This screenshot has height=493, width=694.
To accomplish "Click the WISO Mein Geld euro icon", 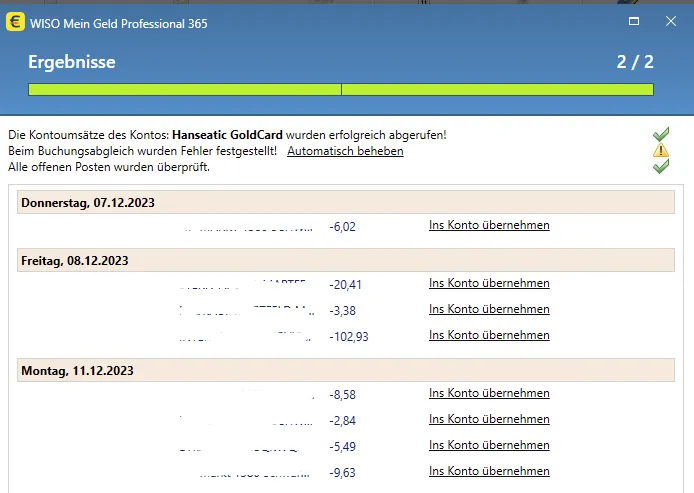I will [x=16, y=22].
